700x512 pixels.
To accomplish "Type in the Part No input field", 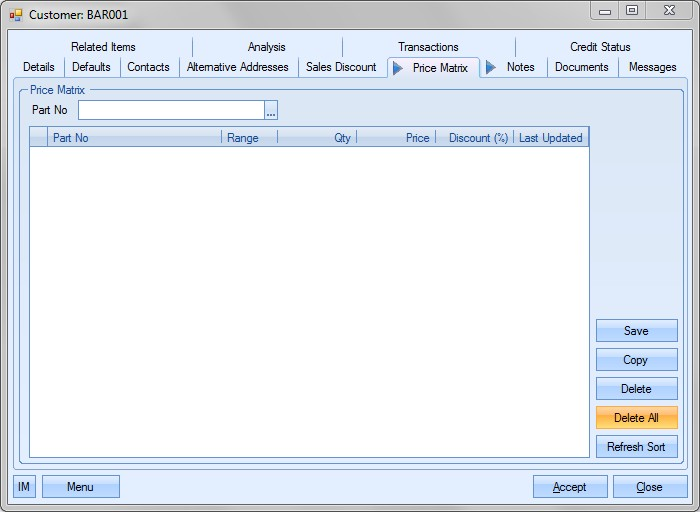I will (x=171, y=110).
